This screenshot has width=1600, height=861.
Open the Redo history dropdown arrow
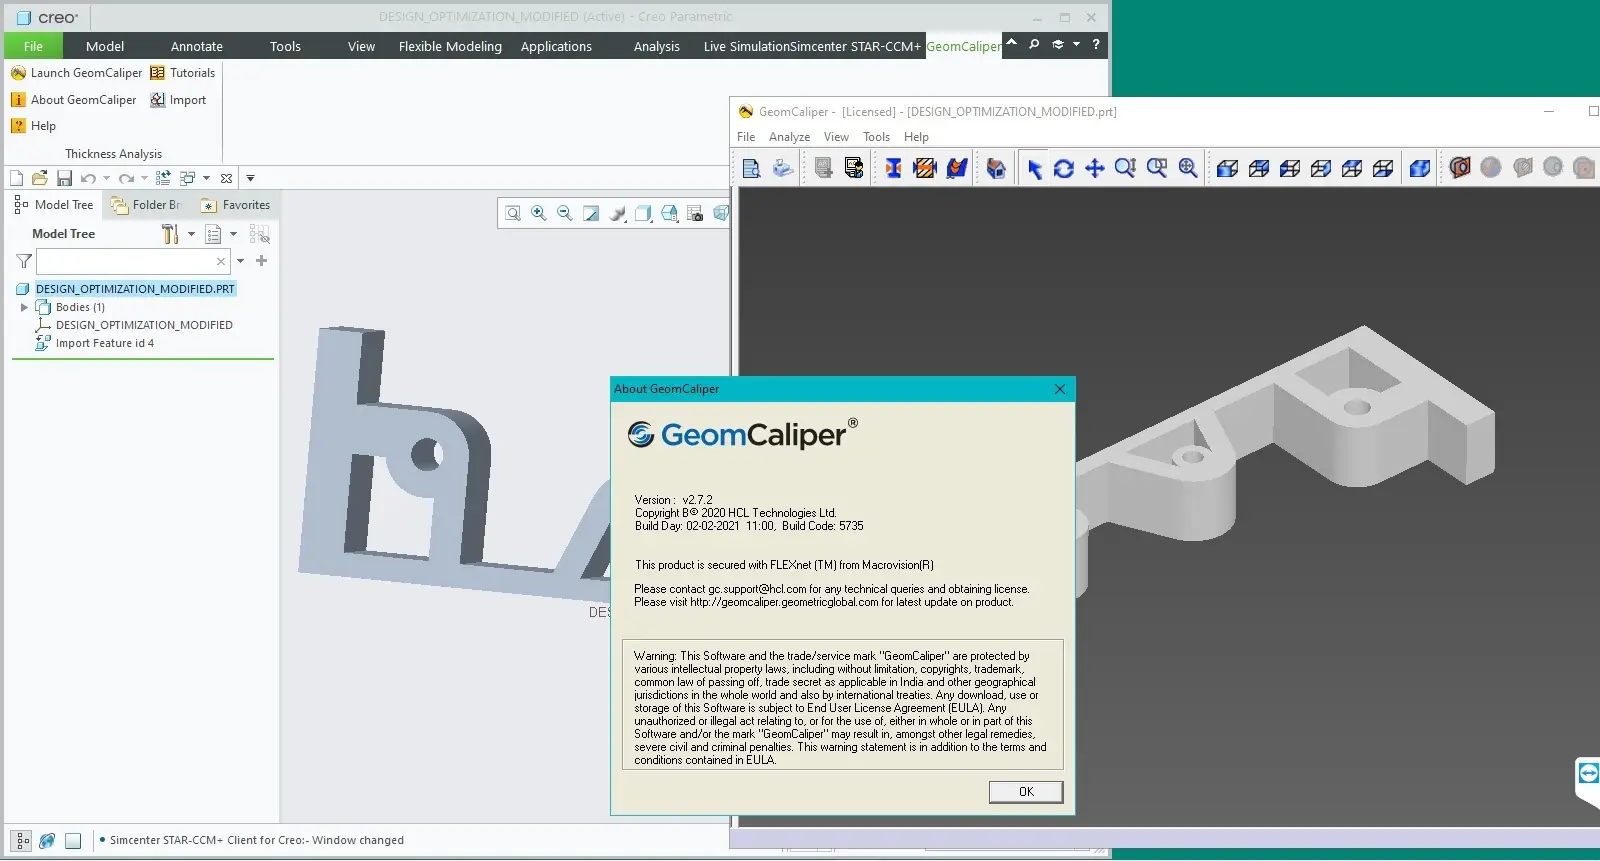point(144,178)
